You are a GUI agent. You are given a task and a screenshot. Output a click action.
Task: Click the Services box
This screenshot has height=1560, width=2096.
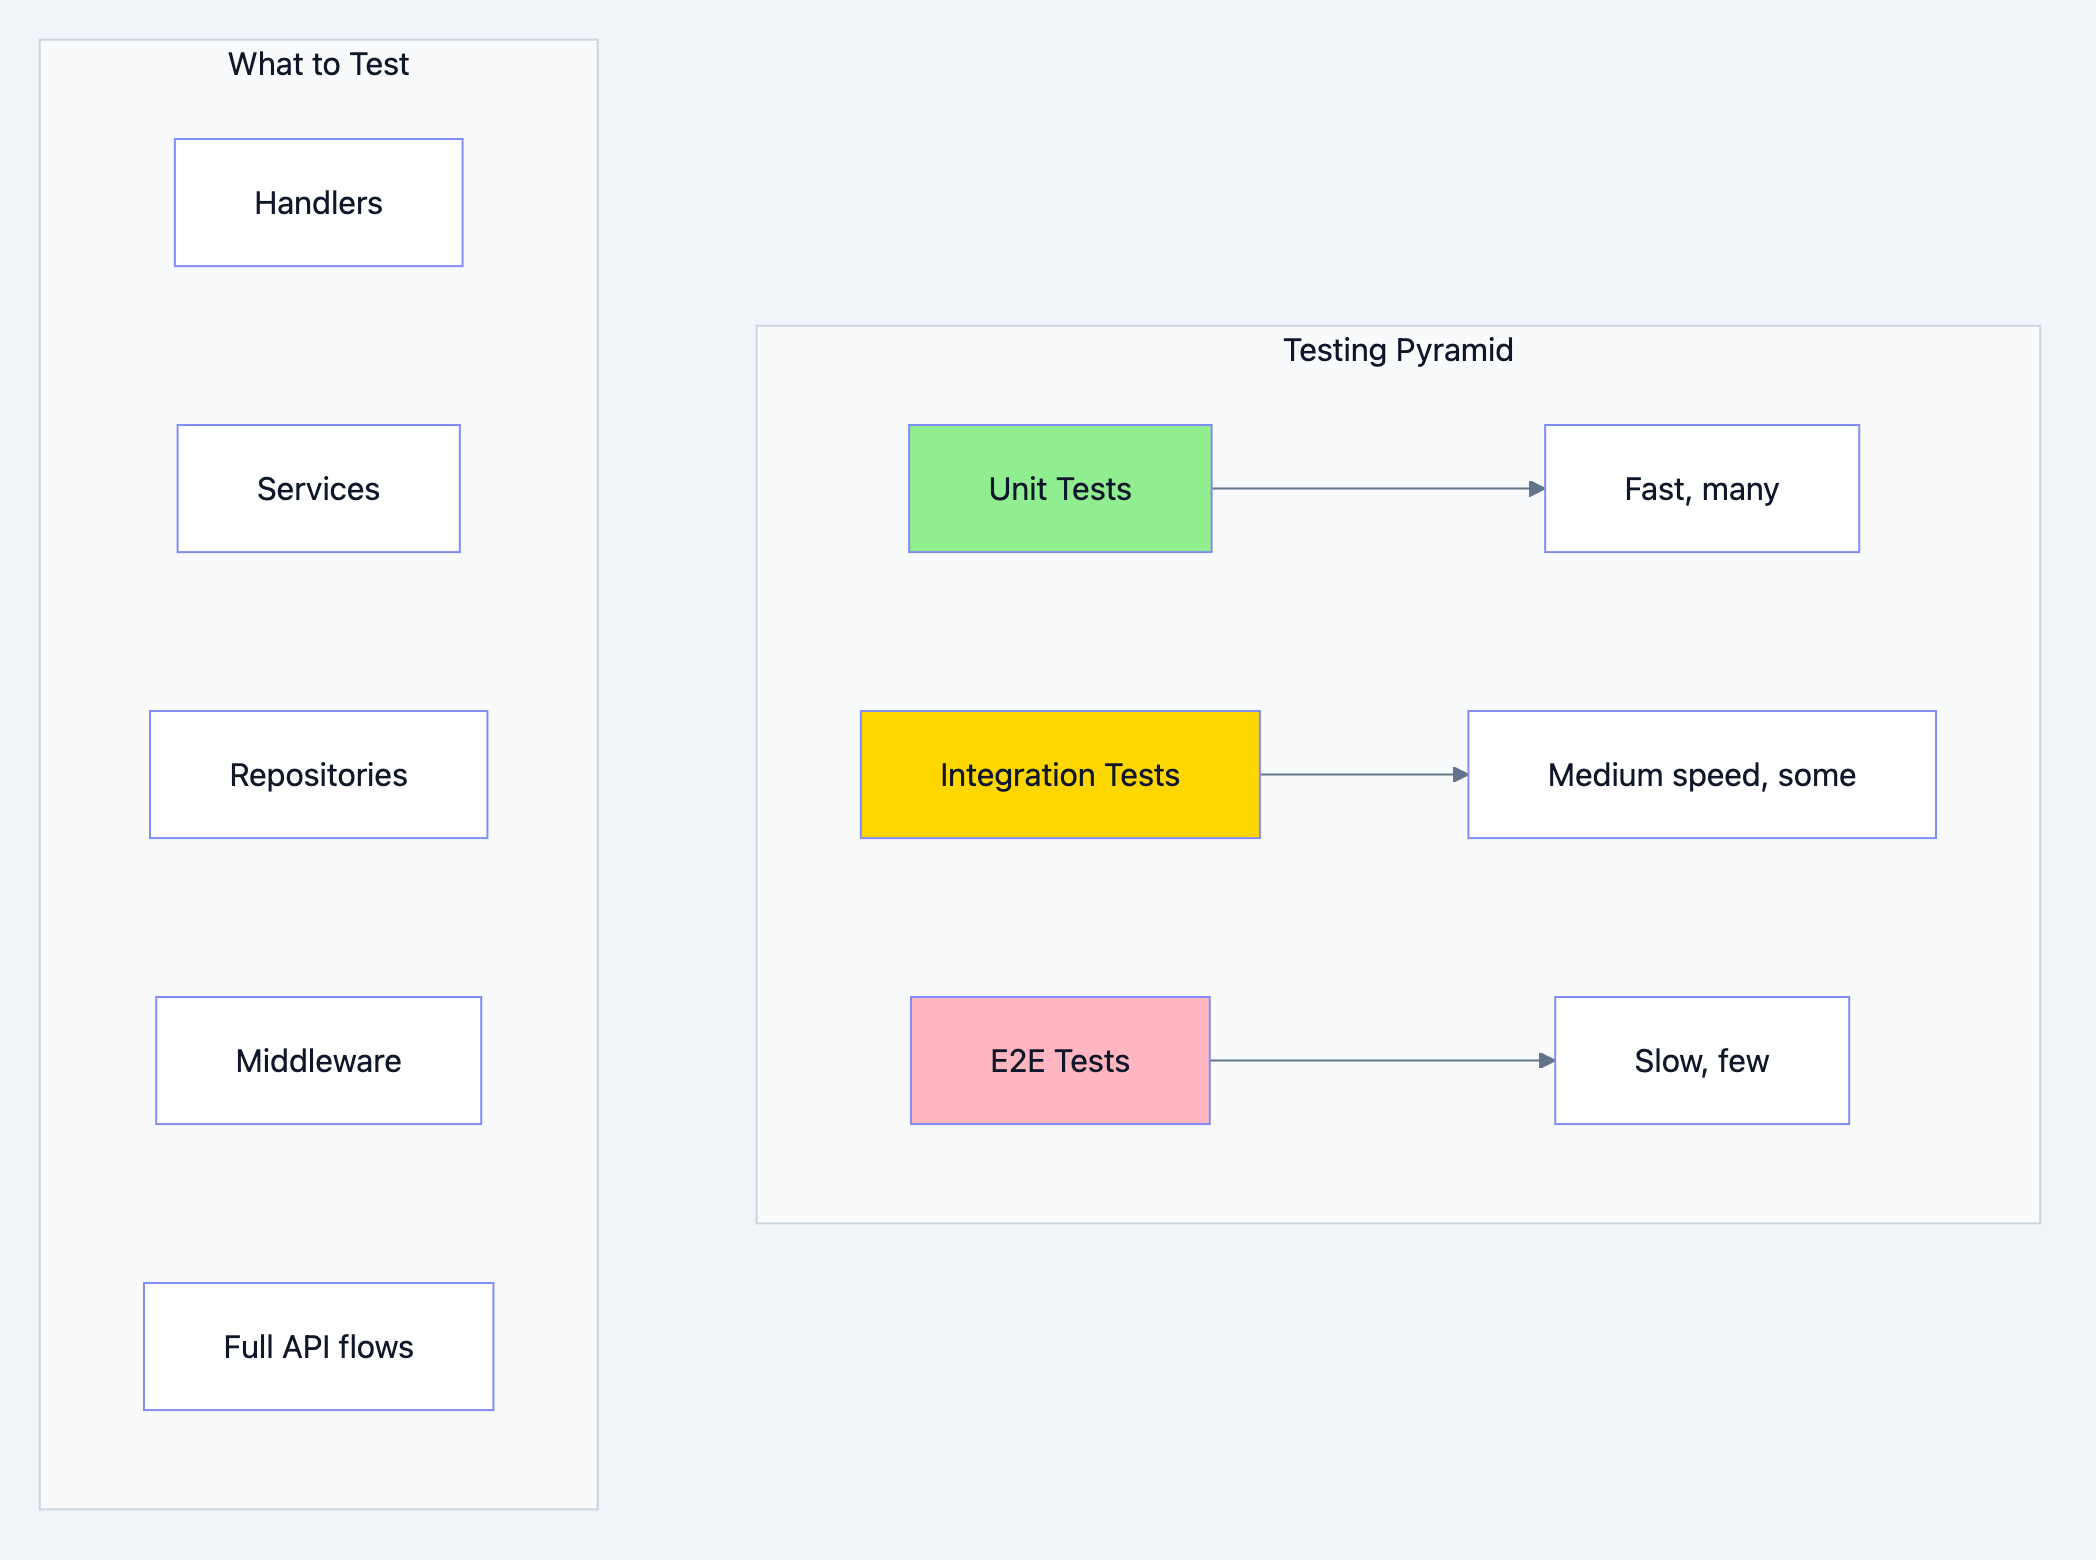click(x=318, y=488)
